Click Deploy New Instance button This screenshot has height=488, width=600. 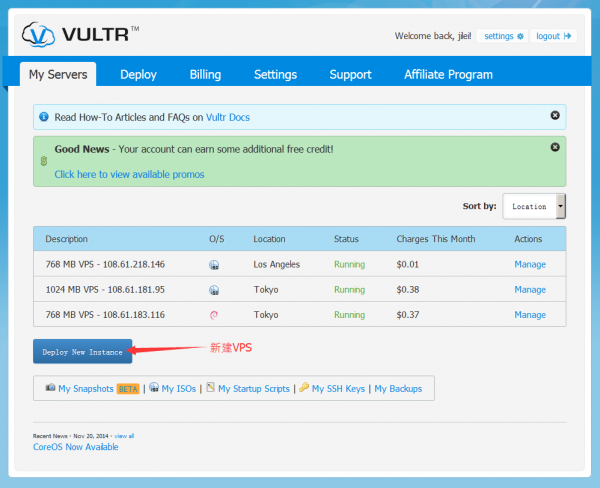pyautogui.click(x=83, y=351)
